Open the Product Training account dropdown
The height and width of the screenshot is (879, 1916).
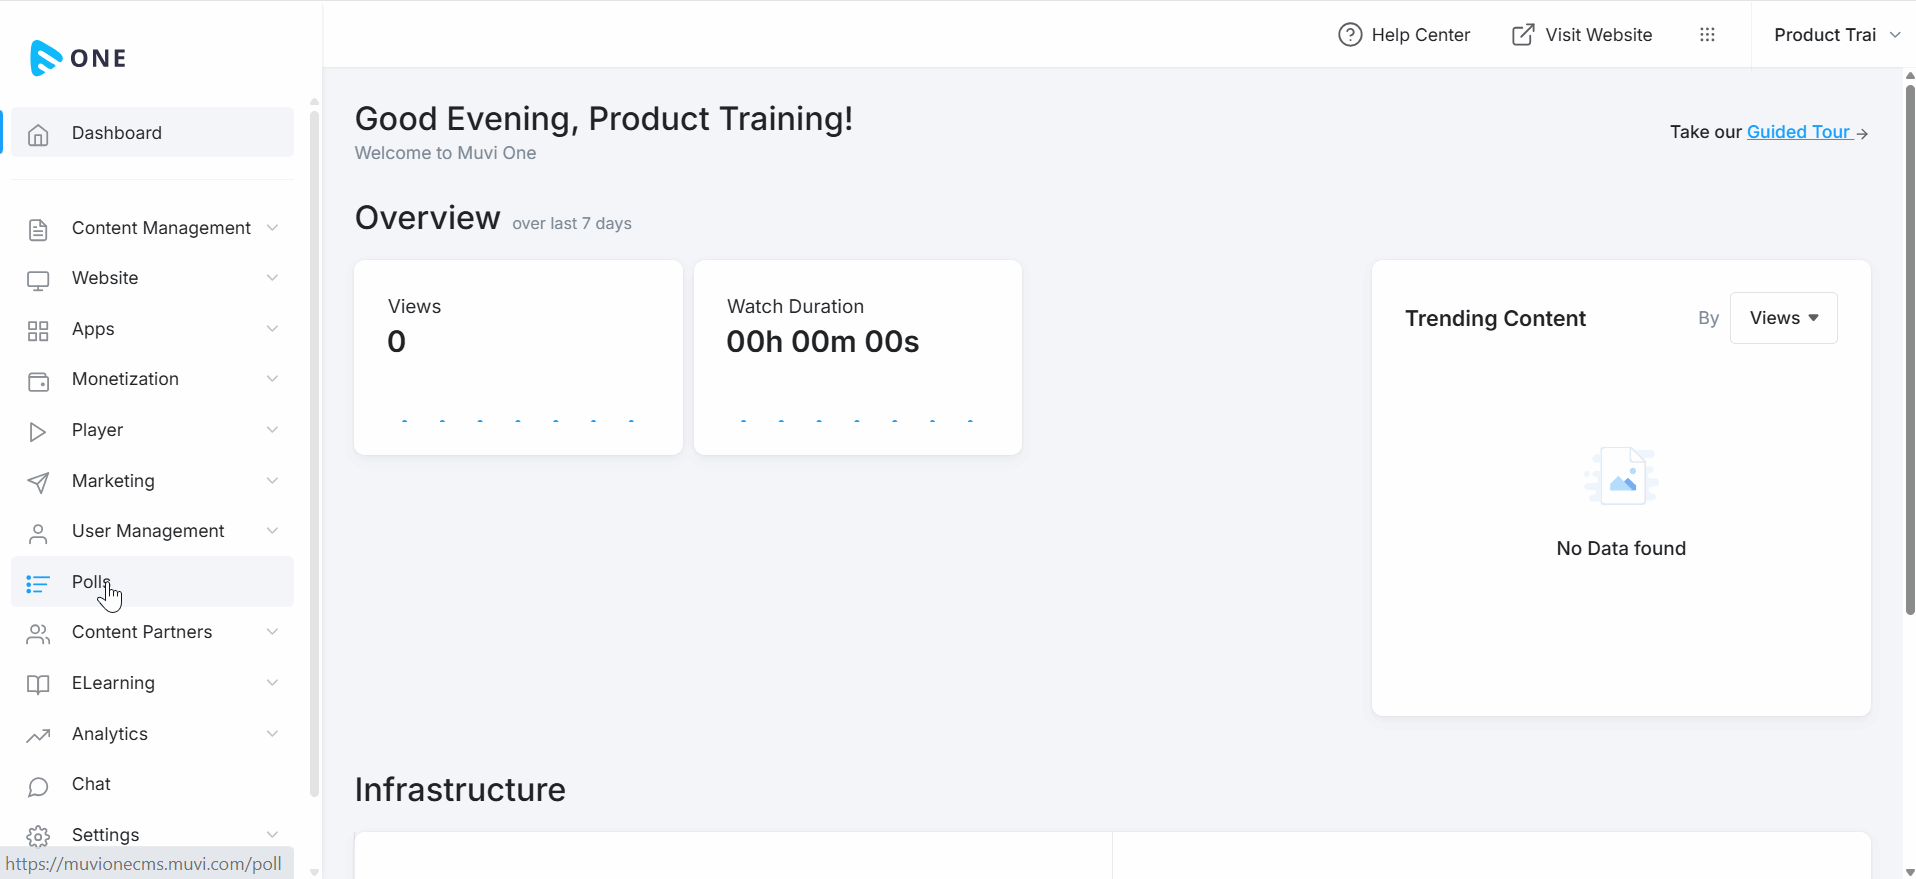[1836, 35]
